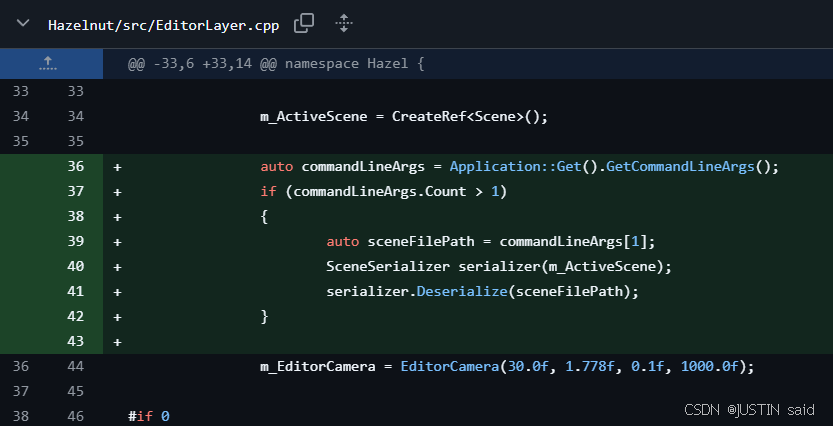
Task: Click new line number 40
Action: [x=77, y=266]
